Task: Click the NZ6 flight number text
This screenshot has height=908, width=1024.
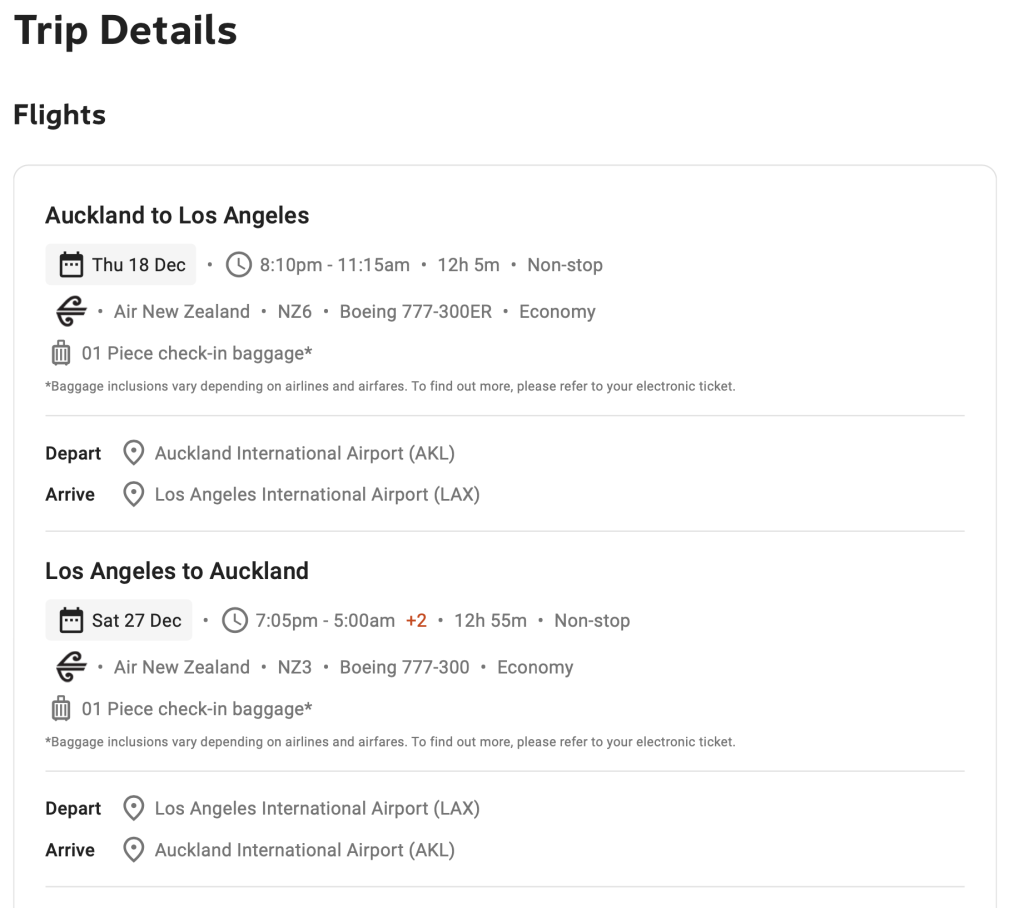Action: click(x=295, y=312)
